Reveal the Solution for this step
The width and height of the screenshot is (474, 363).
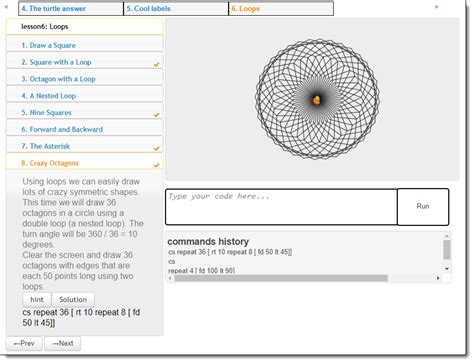(x=73, y=300)
